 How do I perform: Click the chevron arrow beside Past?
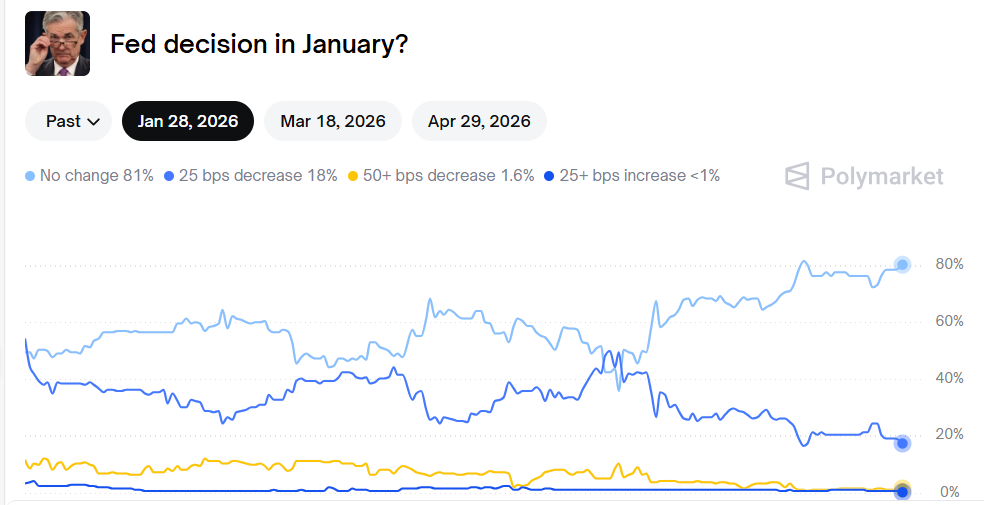pyautogui.click(x=94, y=122)
